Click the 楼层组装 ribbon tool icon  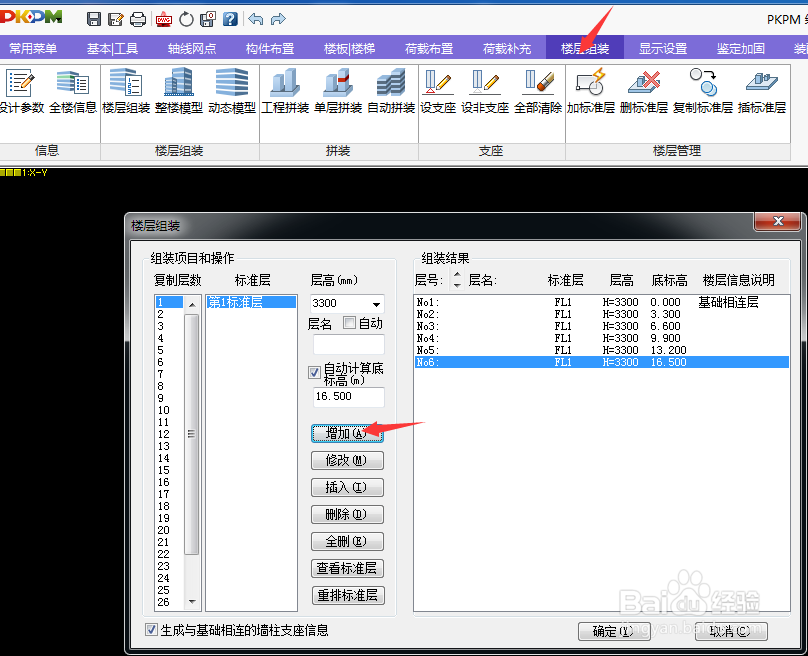(x=126, y=92)
